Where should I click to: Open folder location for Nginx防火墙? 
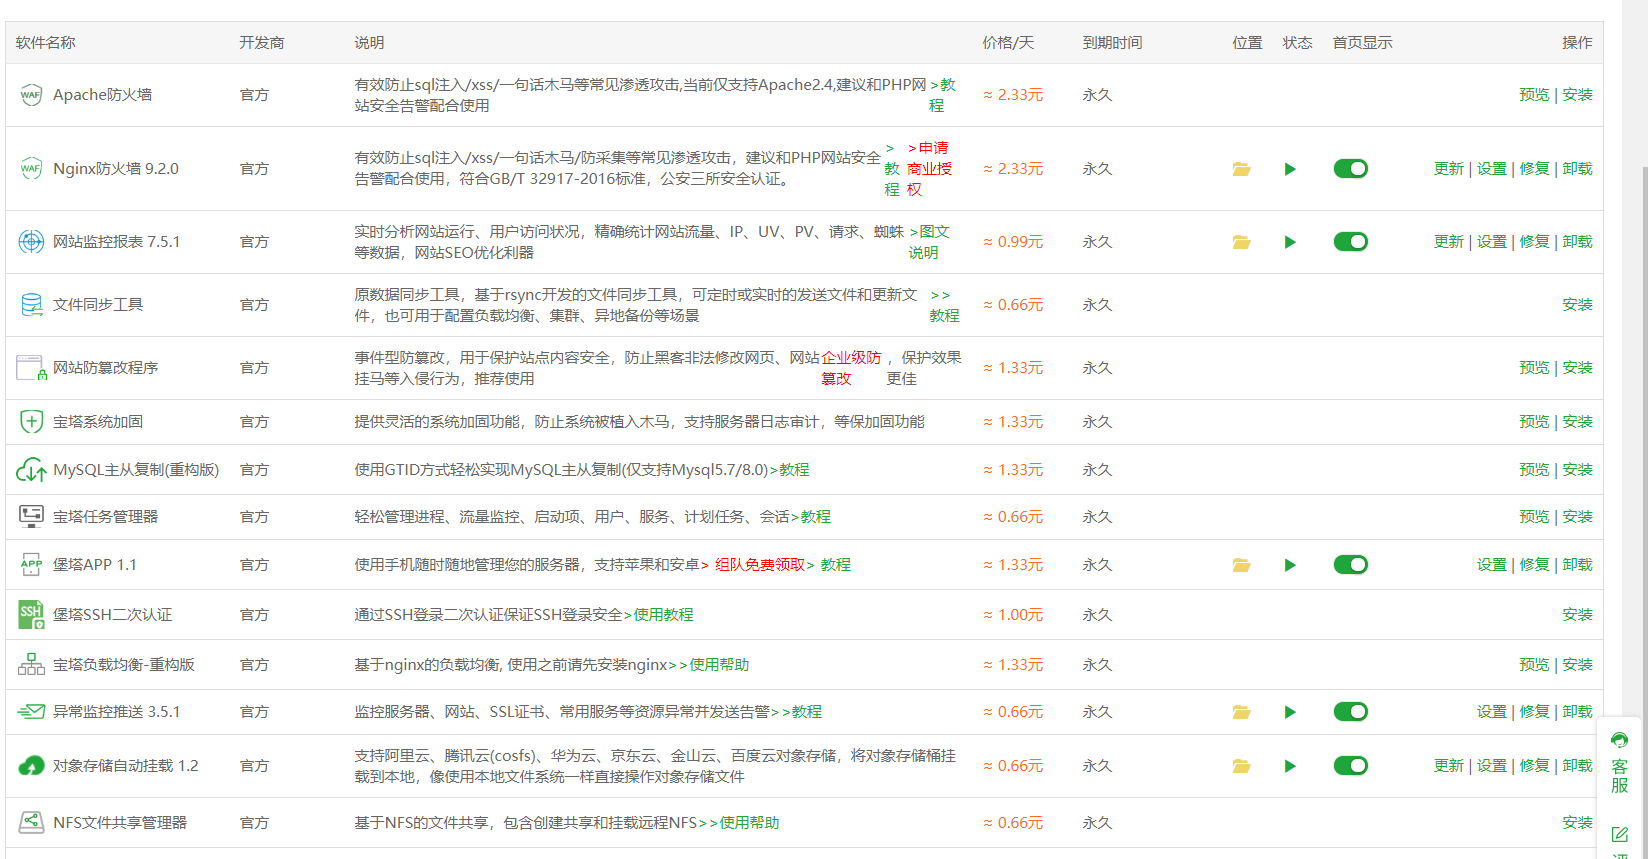click(x=1241, y=169)
